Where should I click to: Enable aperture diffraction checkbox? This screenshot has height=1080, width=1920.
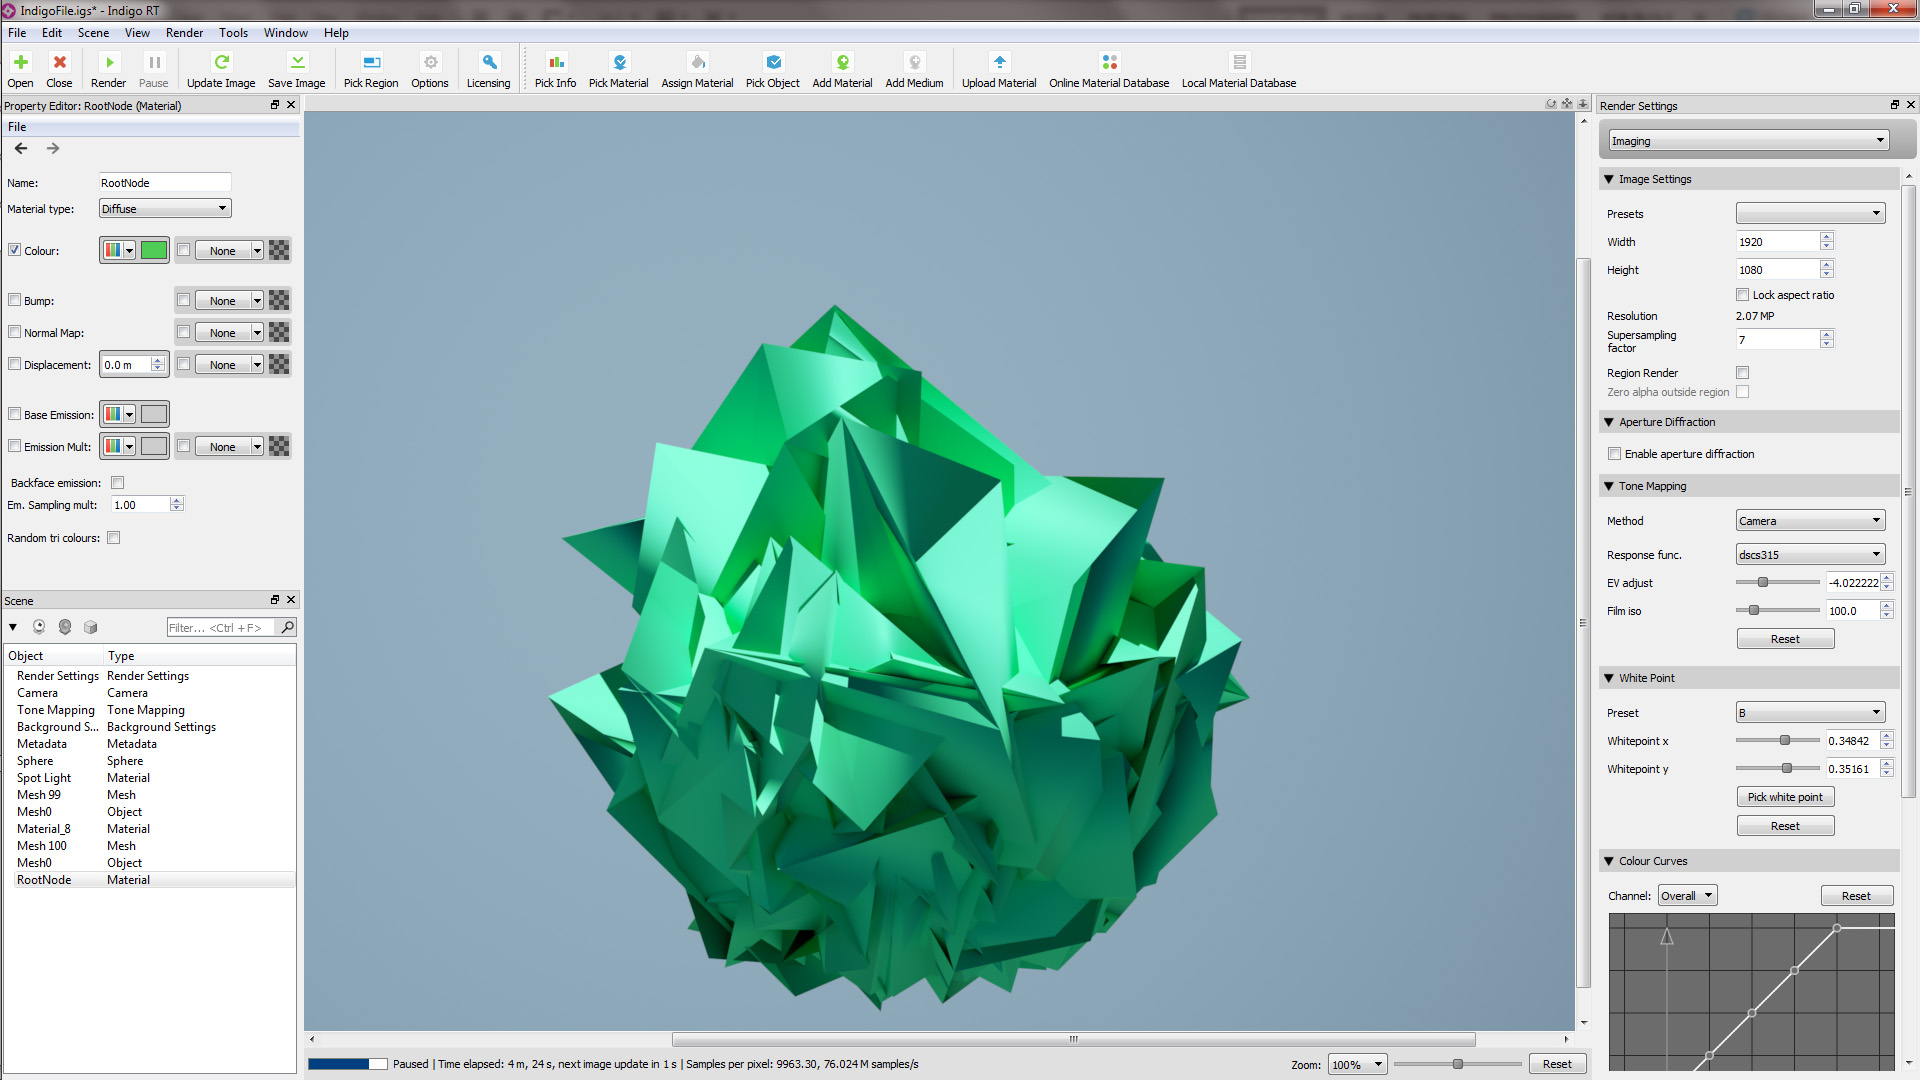click(1615, 454)
